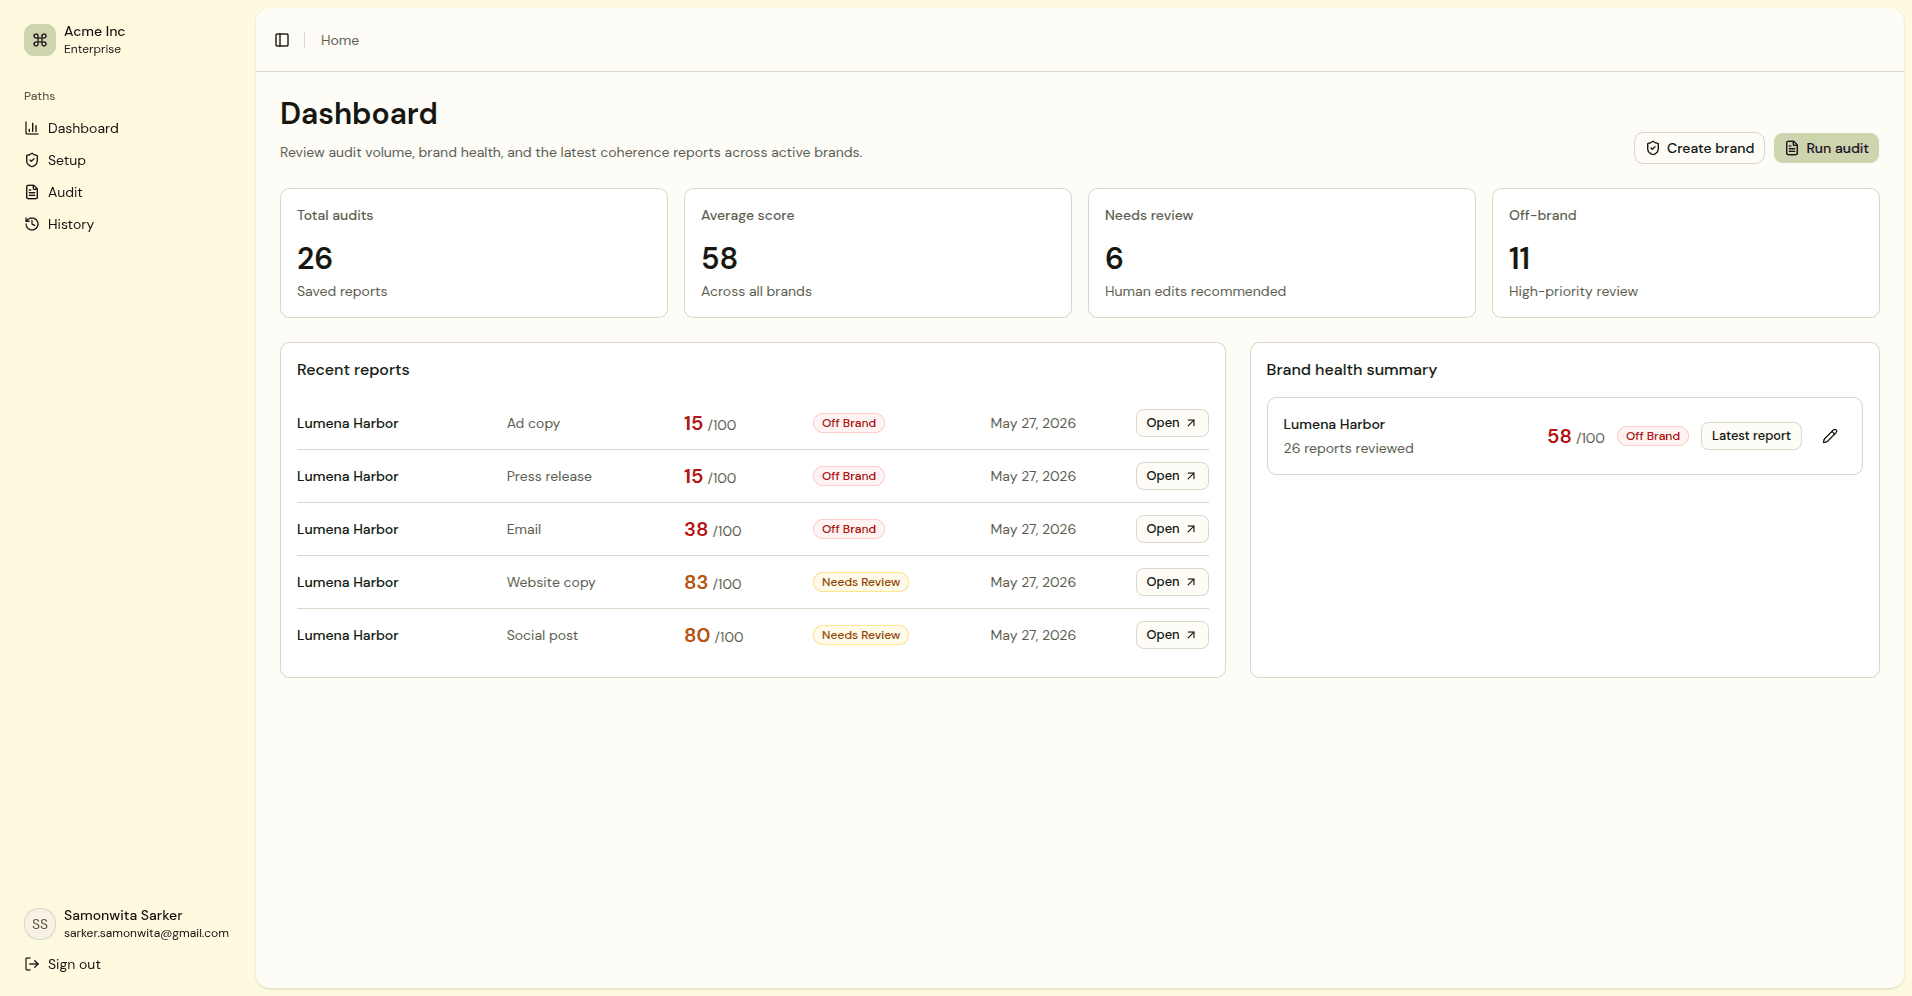1912x996 pixels.
Task: Click the Brand health summary heading
Action: [1351, 370]
